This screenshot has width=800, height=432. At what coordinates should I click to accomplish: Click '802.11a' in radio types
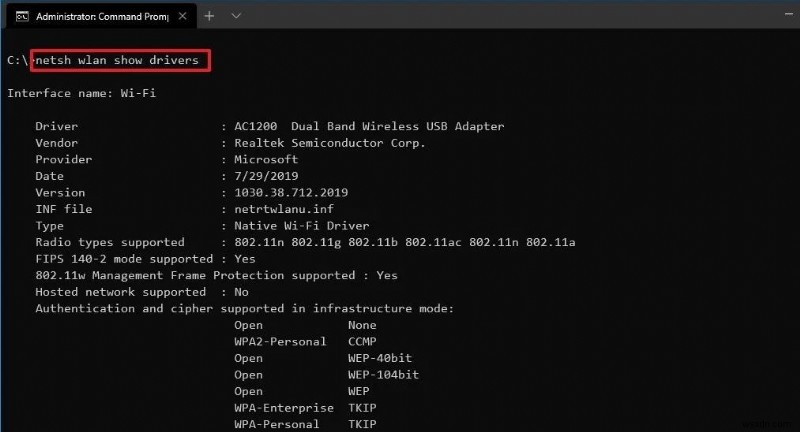pyautogui.click(x=551, y=242)
